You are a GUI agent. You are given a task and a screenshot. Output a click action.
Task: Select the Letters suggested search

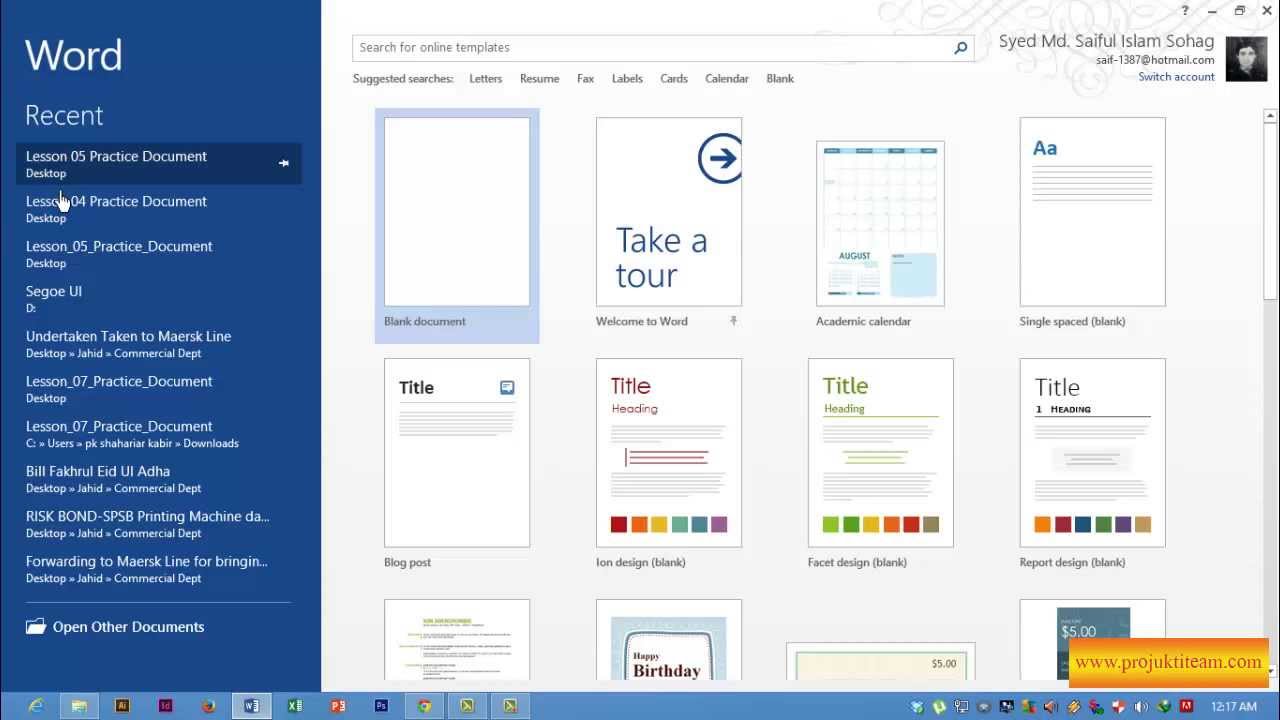point(485,79)
